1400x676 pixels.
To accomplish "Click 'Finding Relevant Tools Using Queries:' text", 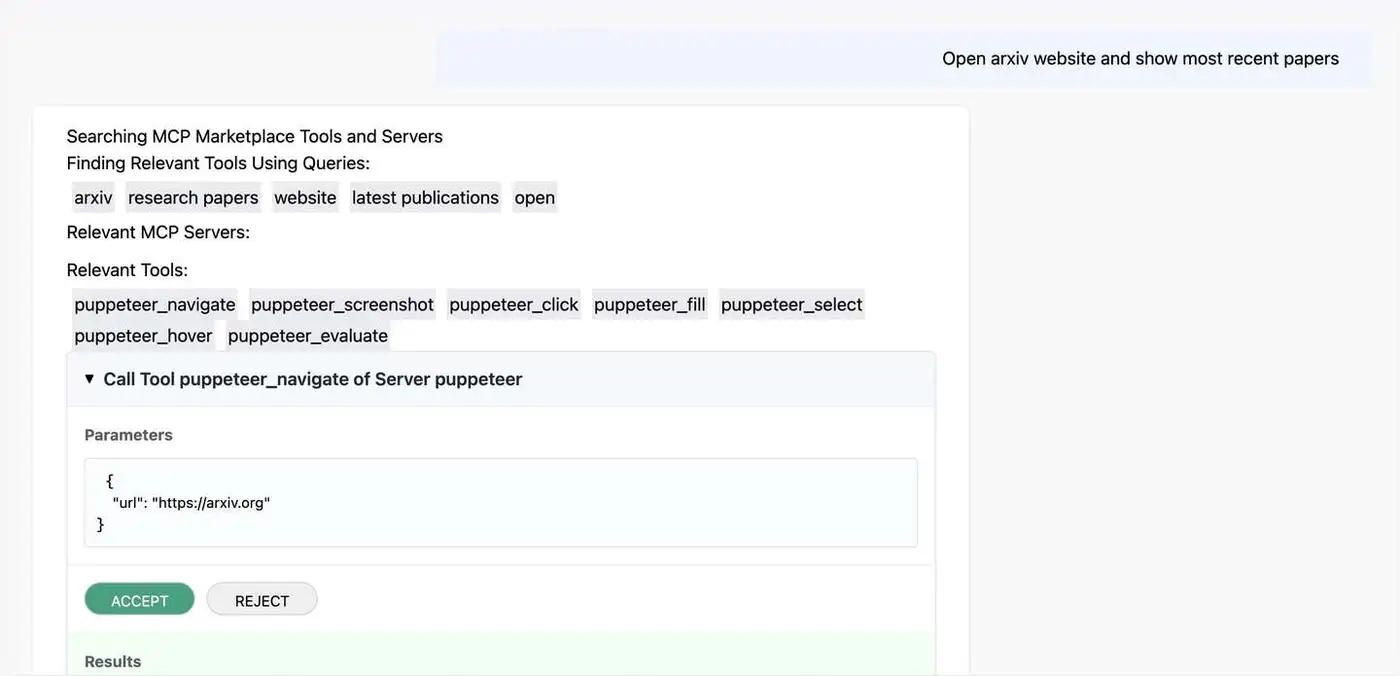I will (x=218, y=163).
